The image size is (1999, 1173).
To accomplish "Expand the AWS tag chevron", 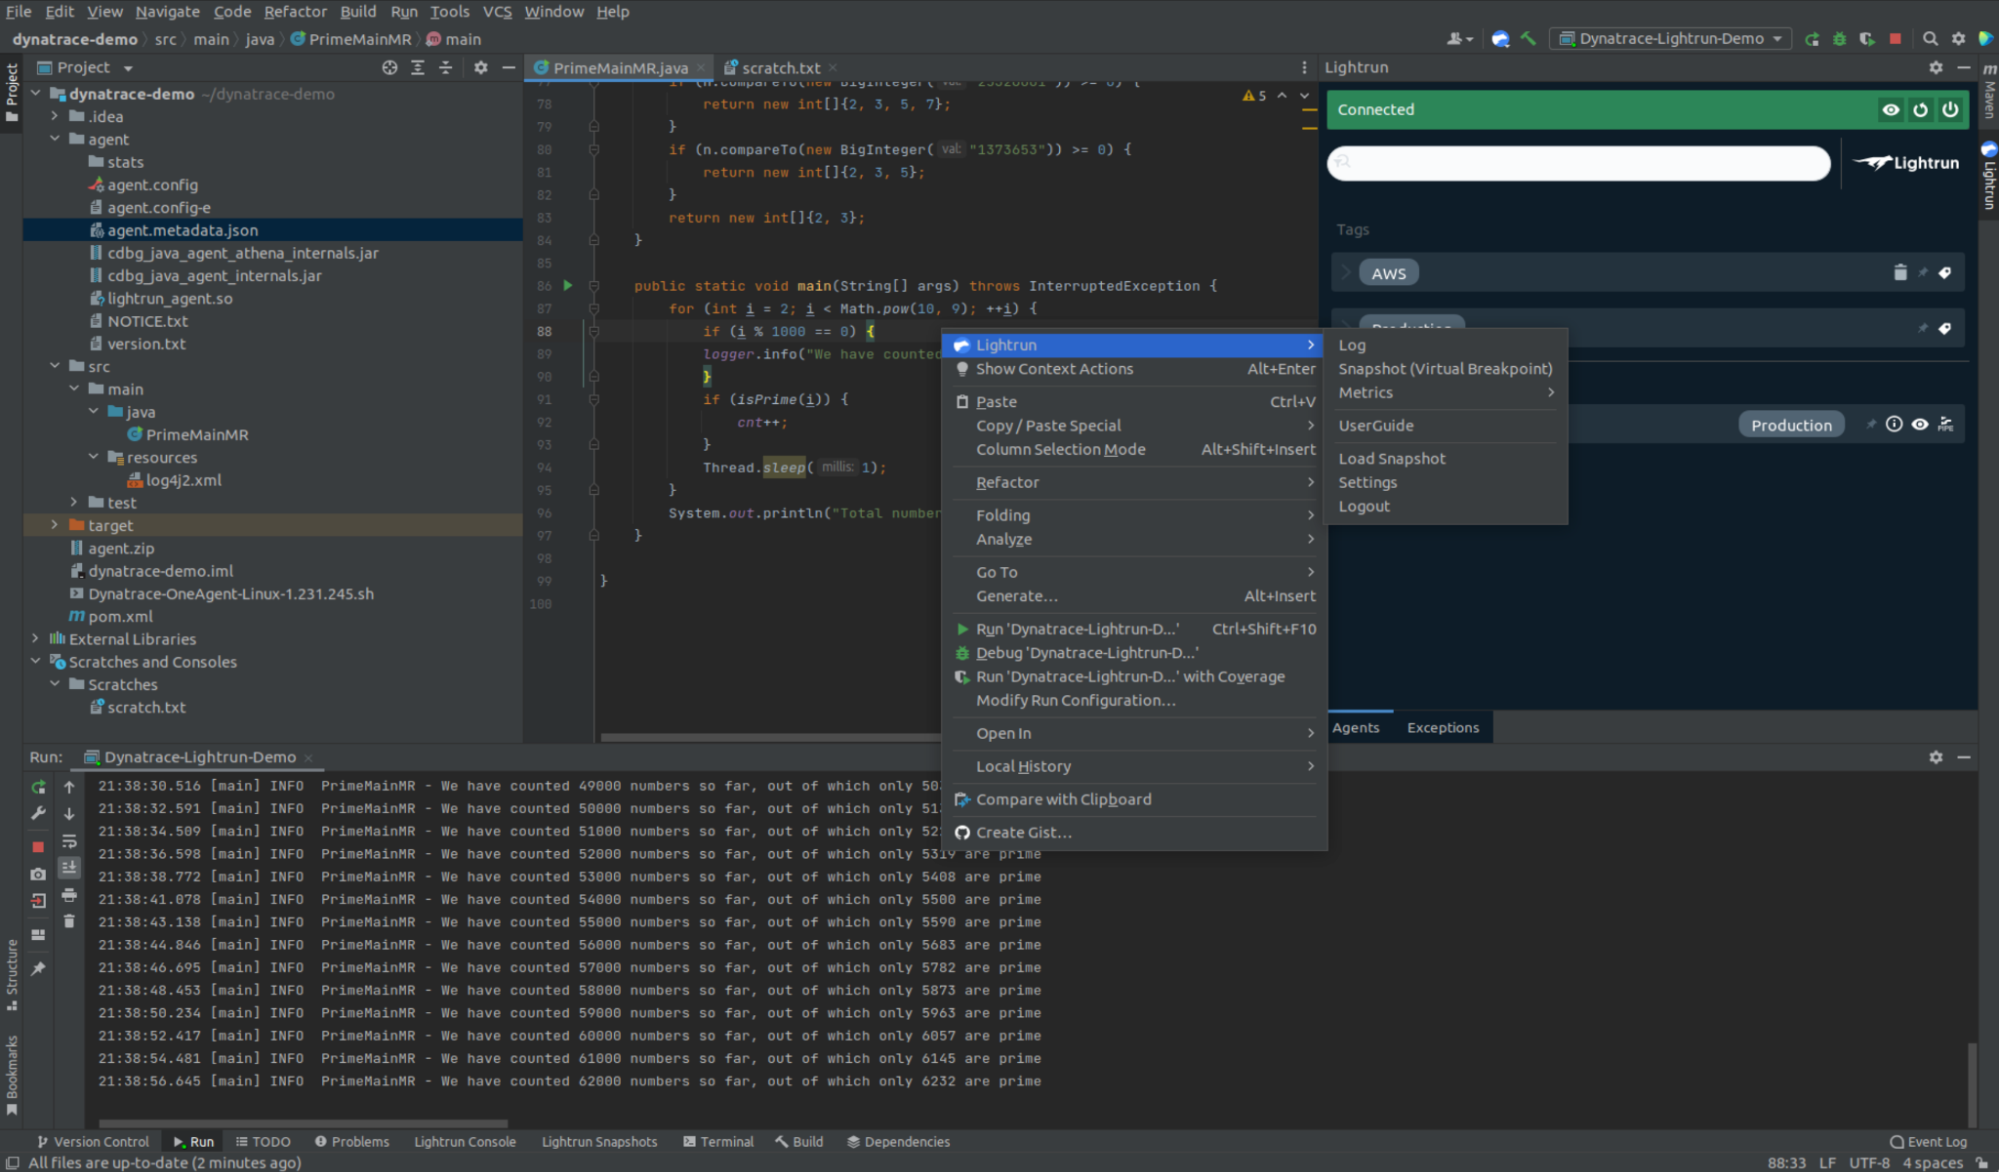I will [1346, 273].
